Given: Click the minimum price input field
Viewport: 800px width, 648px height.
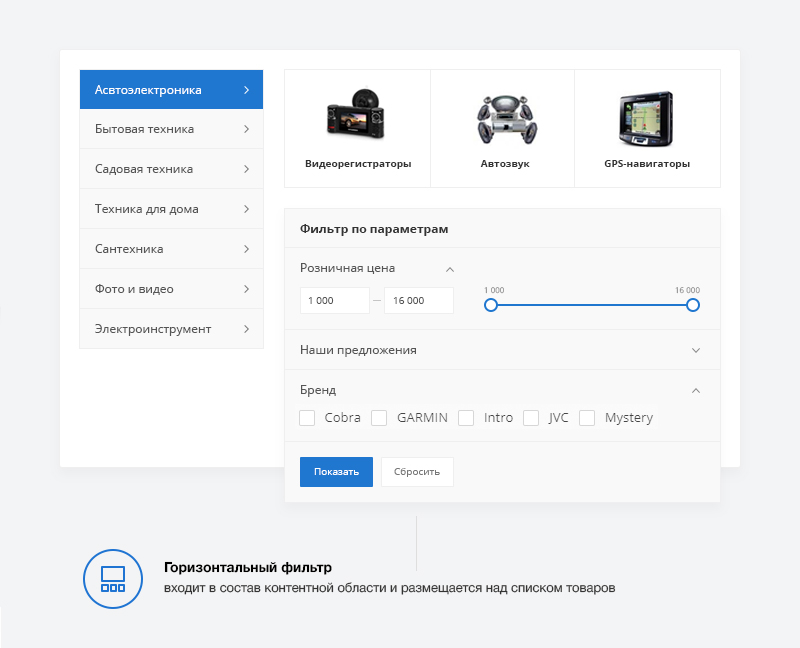Looking at the screenshot, I should tap(334, 301).
